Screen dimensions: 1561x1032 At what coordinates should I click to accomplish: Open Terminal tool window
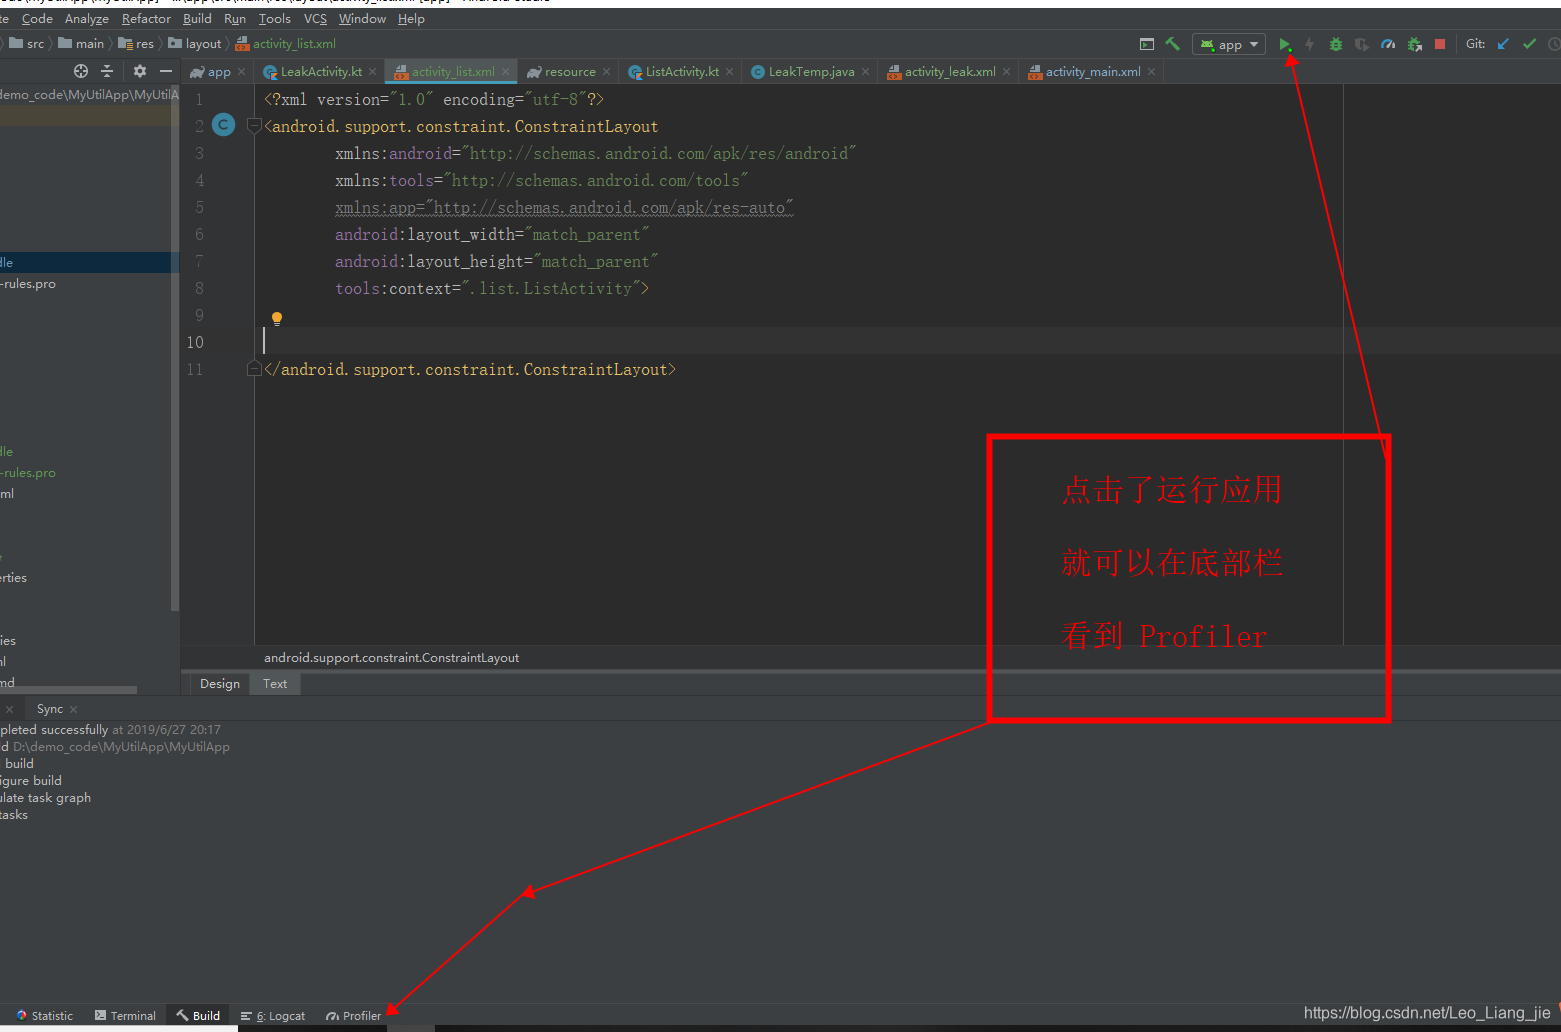[x=125, y=1016]
